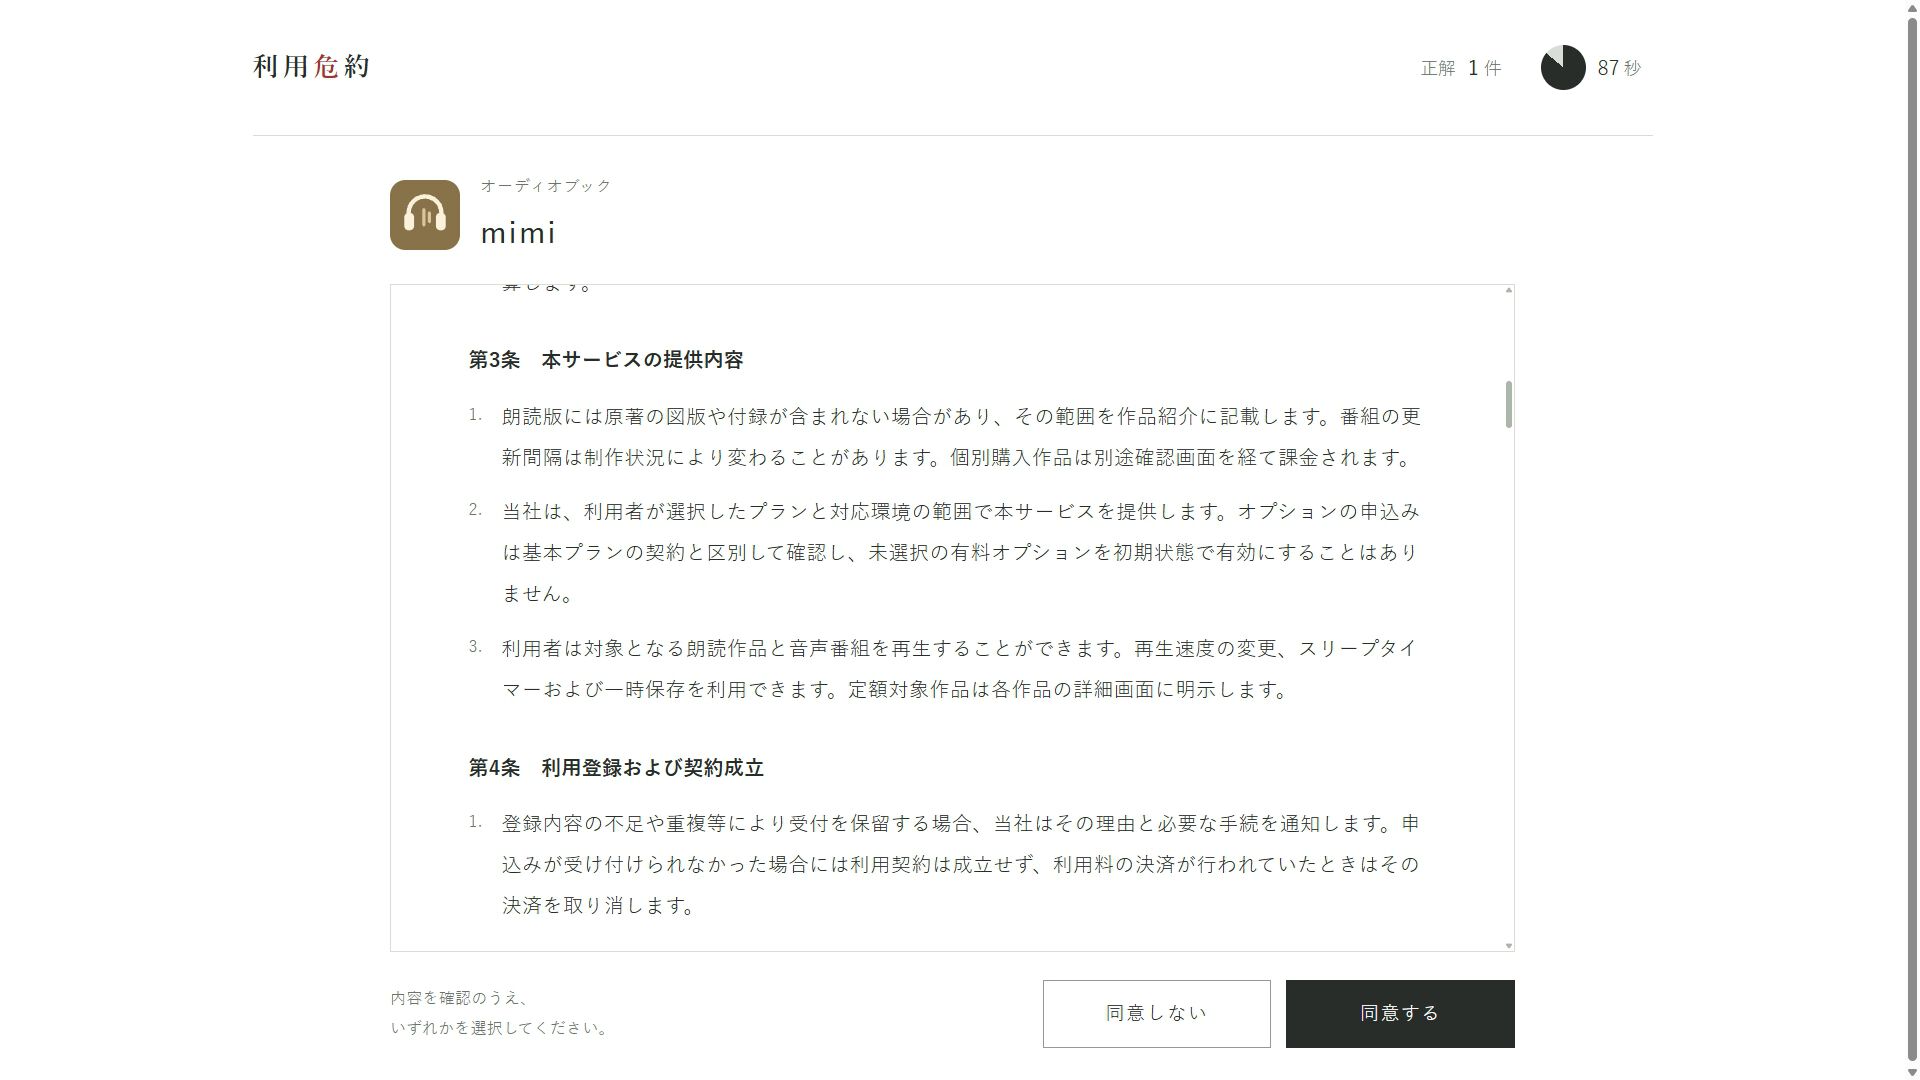Click the オーディオブック category label
Screen dimensions: 1920x1080
(546, 186)
